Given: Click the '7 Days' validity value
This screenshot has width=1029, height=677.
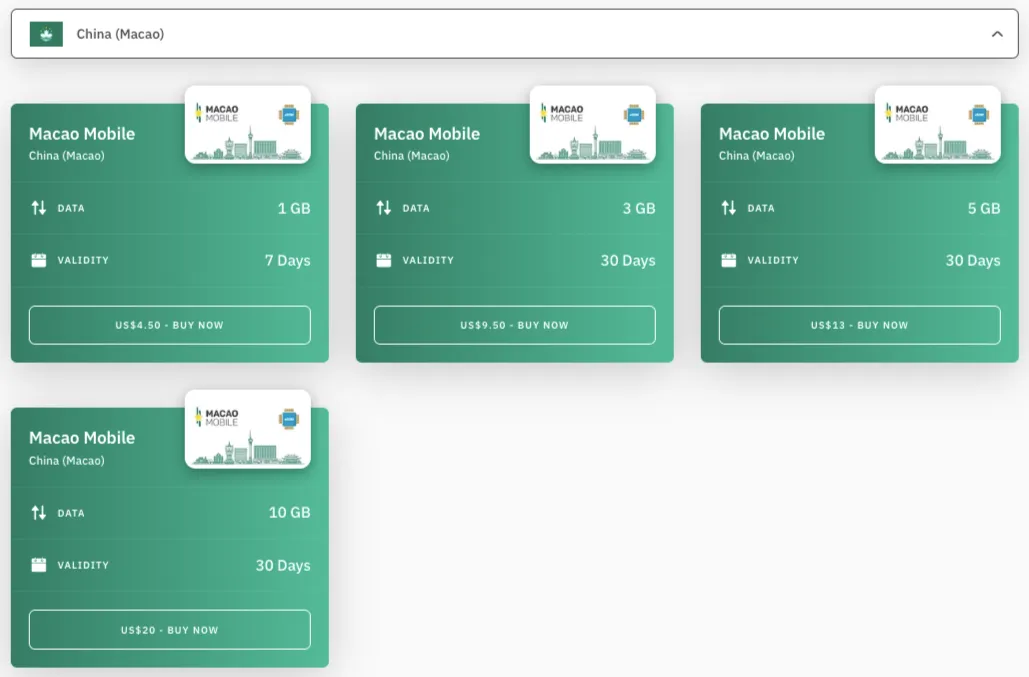Looking at the screenshot, I should 287,260.
